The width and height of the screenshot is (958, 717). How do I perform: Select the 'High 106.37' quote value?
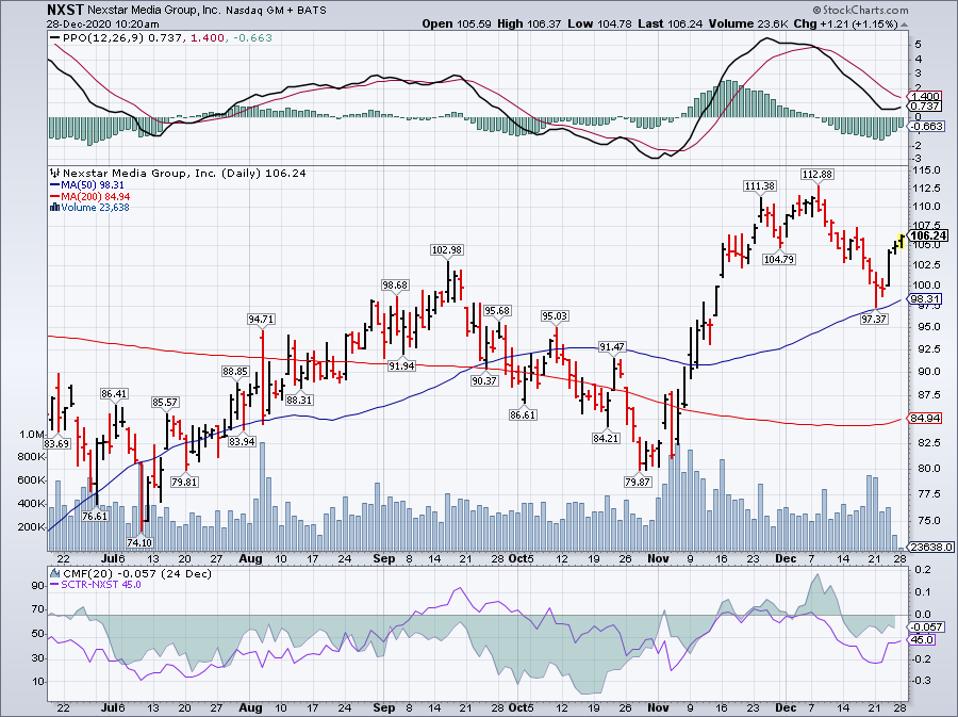click(530, 24)
